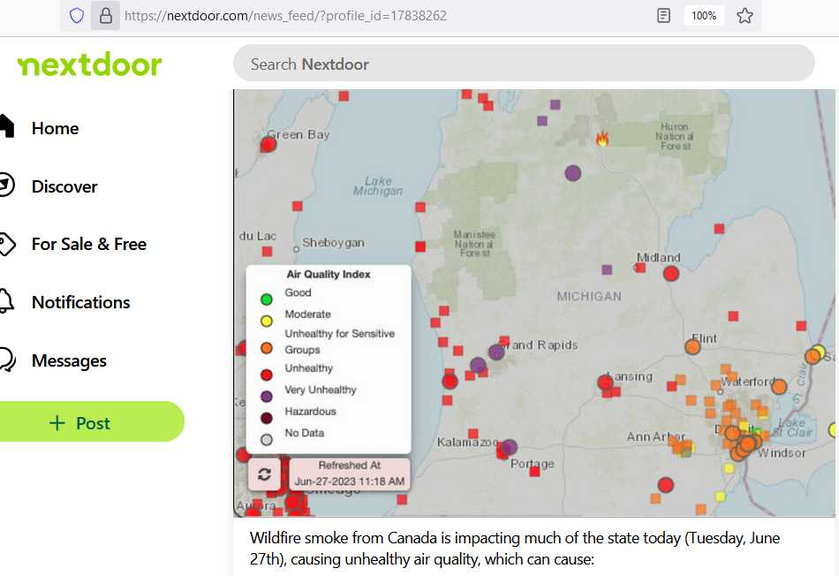Click the 100% zoom level indicator
This screenshot has width=839, height=576.
[x=704, y=16]
